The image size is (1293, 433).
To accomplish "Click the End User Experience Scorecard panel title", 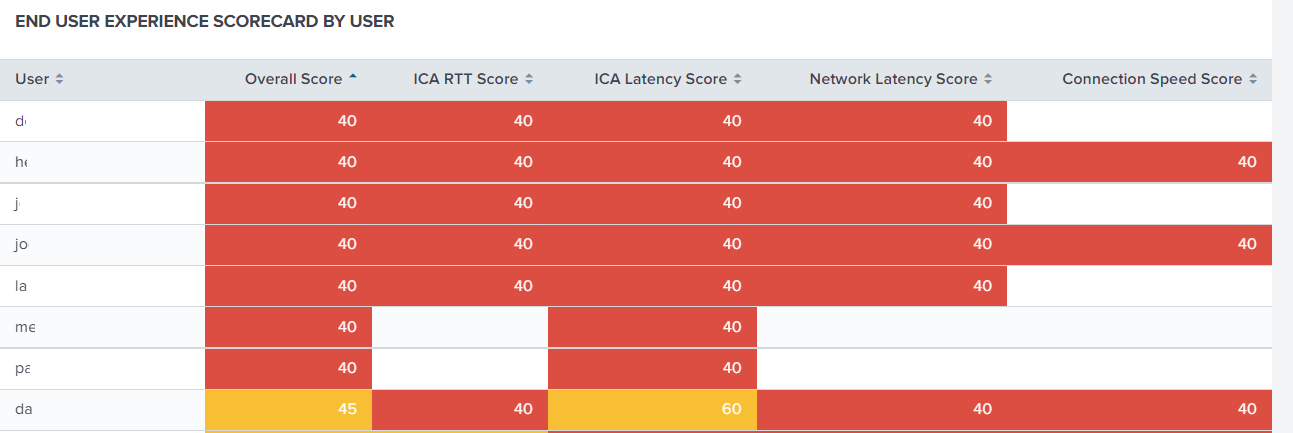I will pos(205,21).
